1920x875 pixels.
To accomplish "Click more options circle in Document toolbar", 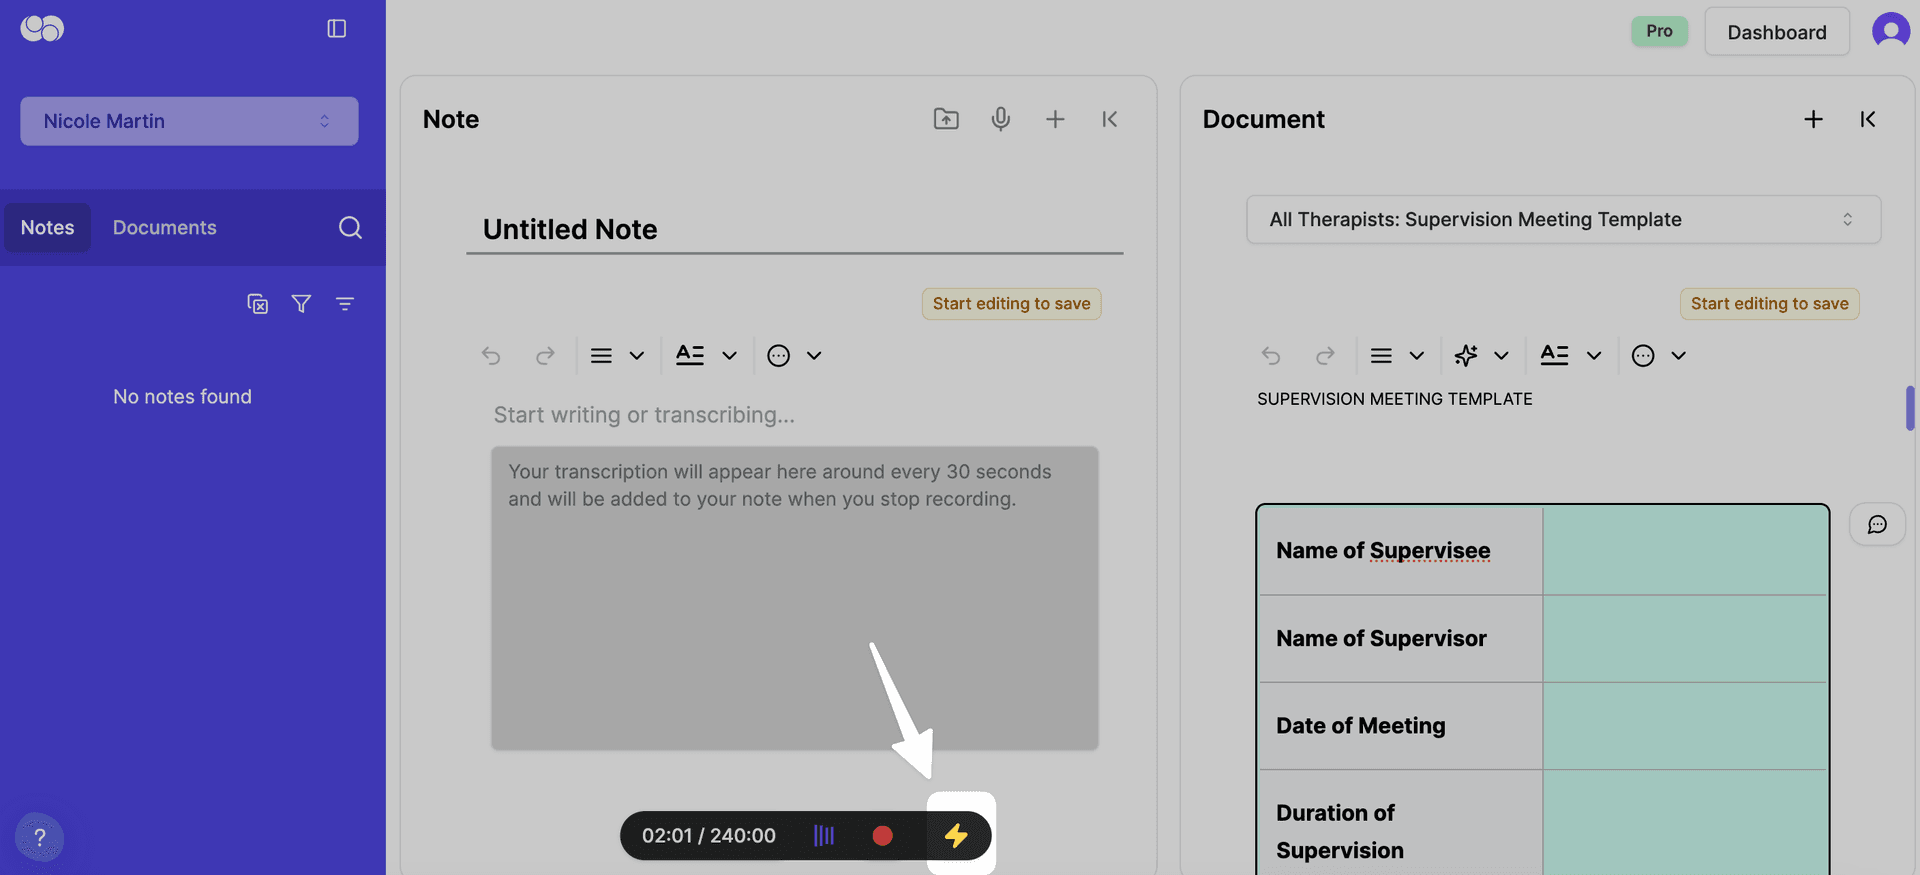I will click(x=1643, y=355).
